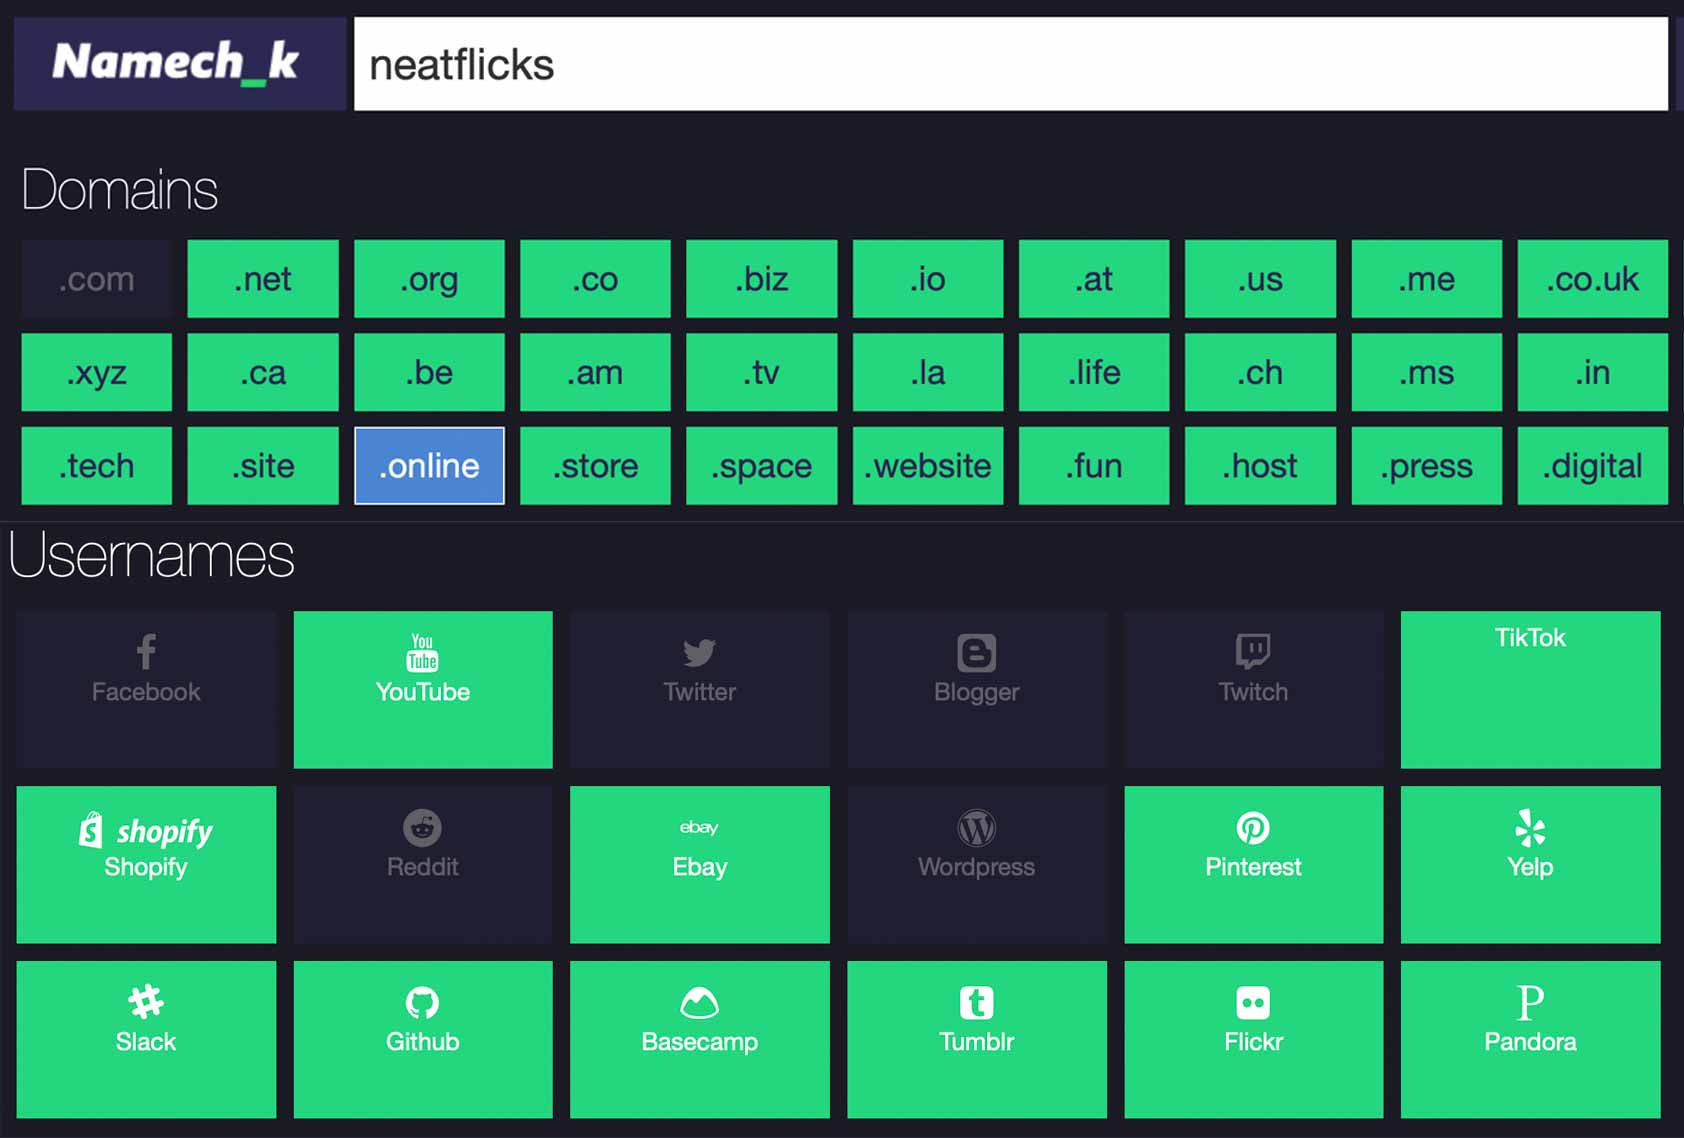Viewport: 1684px width, 1138px height.
Task: Select the Ebay username tile
Action: (700, 865)
